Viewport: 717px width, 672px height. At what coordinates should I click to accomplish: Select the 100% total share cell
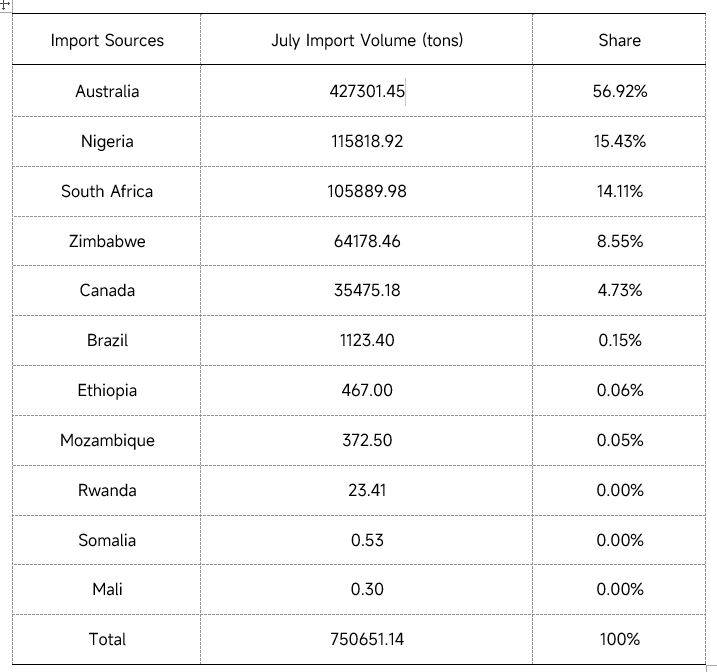[619, 639]
